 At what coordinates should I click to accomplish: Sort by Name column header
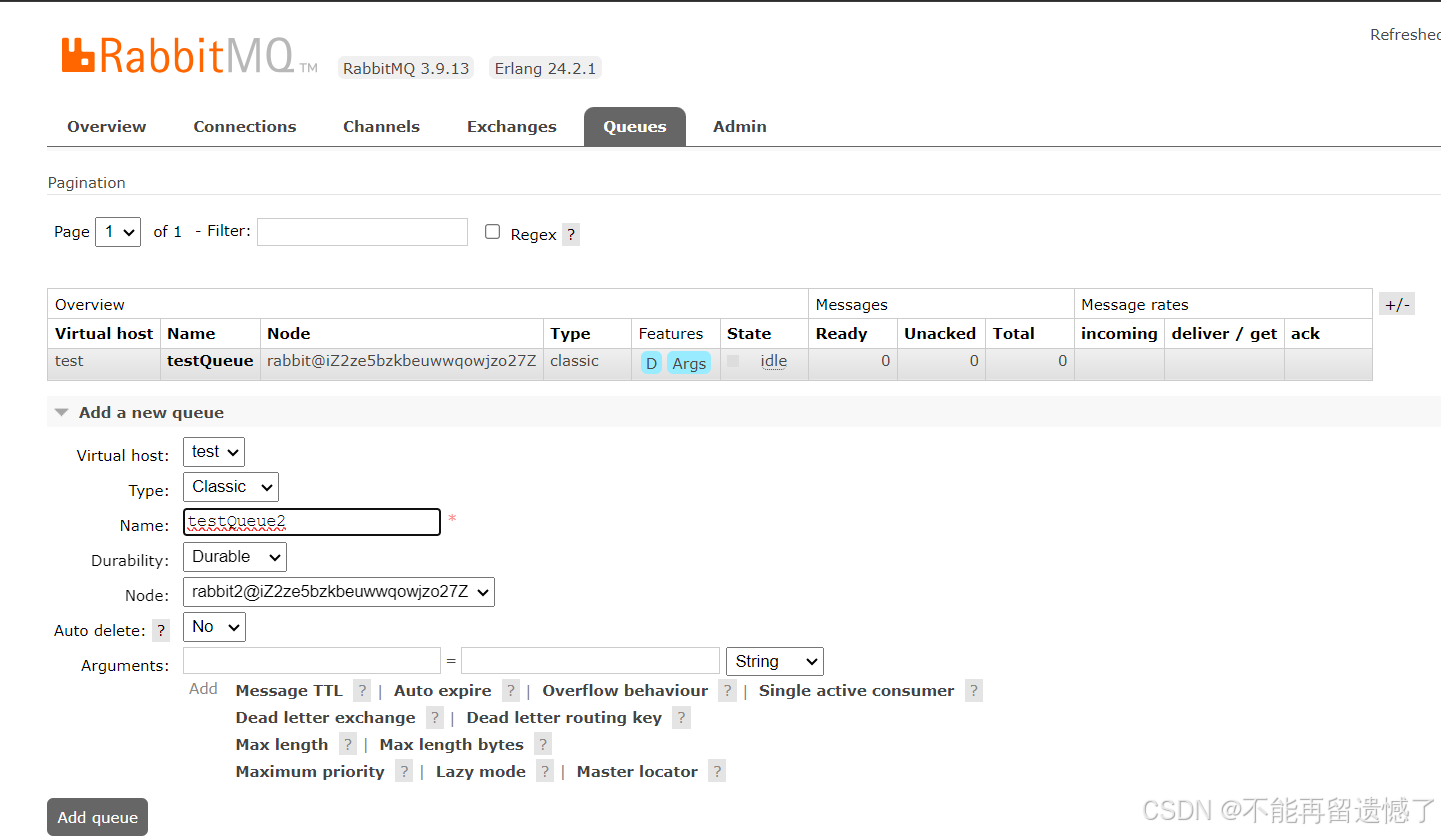click(191, 333)
